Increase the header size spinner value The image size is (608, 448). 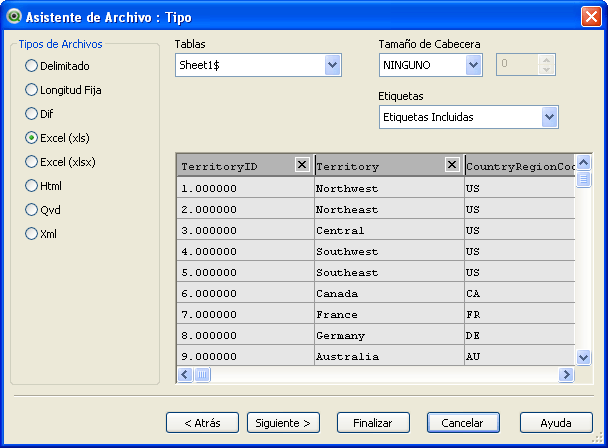(546, 60)
